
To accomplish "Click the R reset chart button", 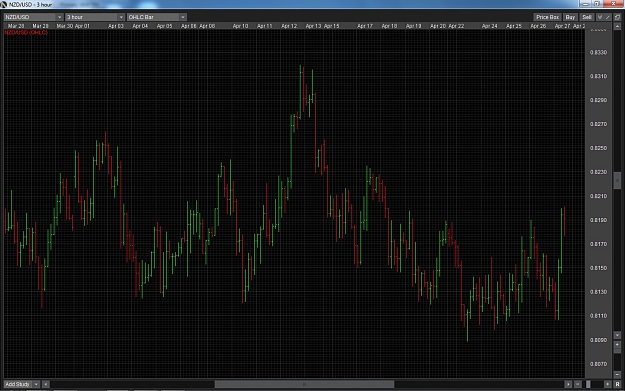I will point(617,384).
